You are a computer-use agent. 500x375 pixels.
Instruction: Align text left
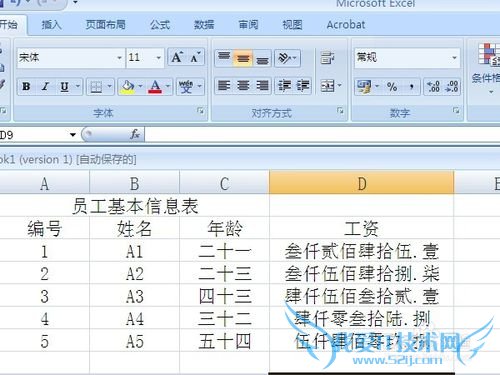[x=224, y=86]
